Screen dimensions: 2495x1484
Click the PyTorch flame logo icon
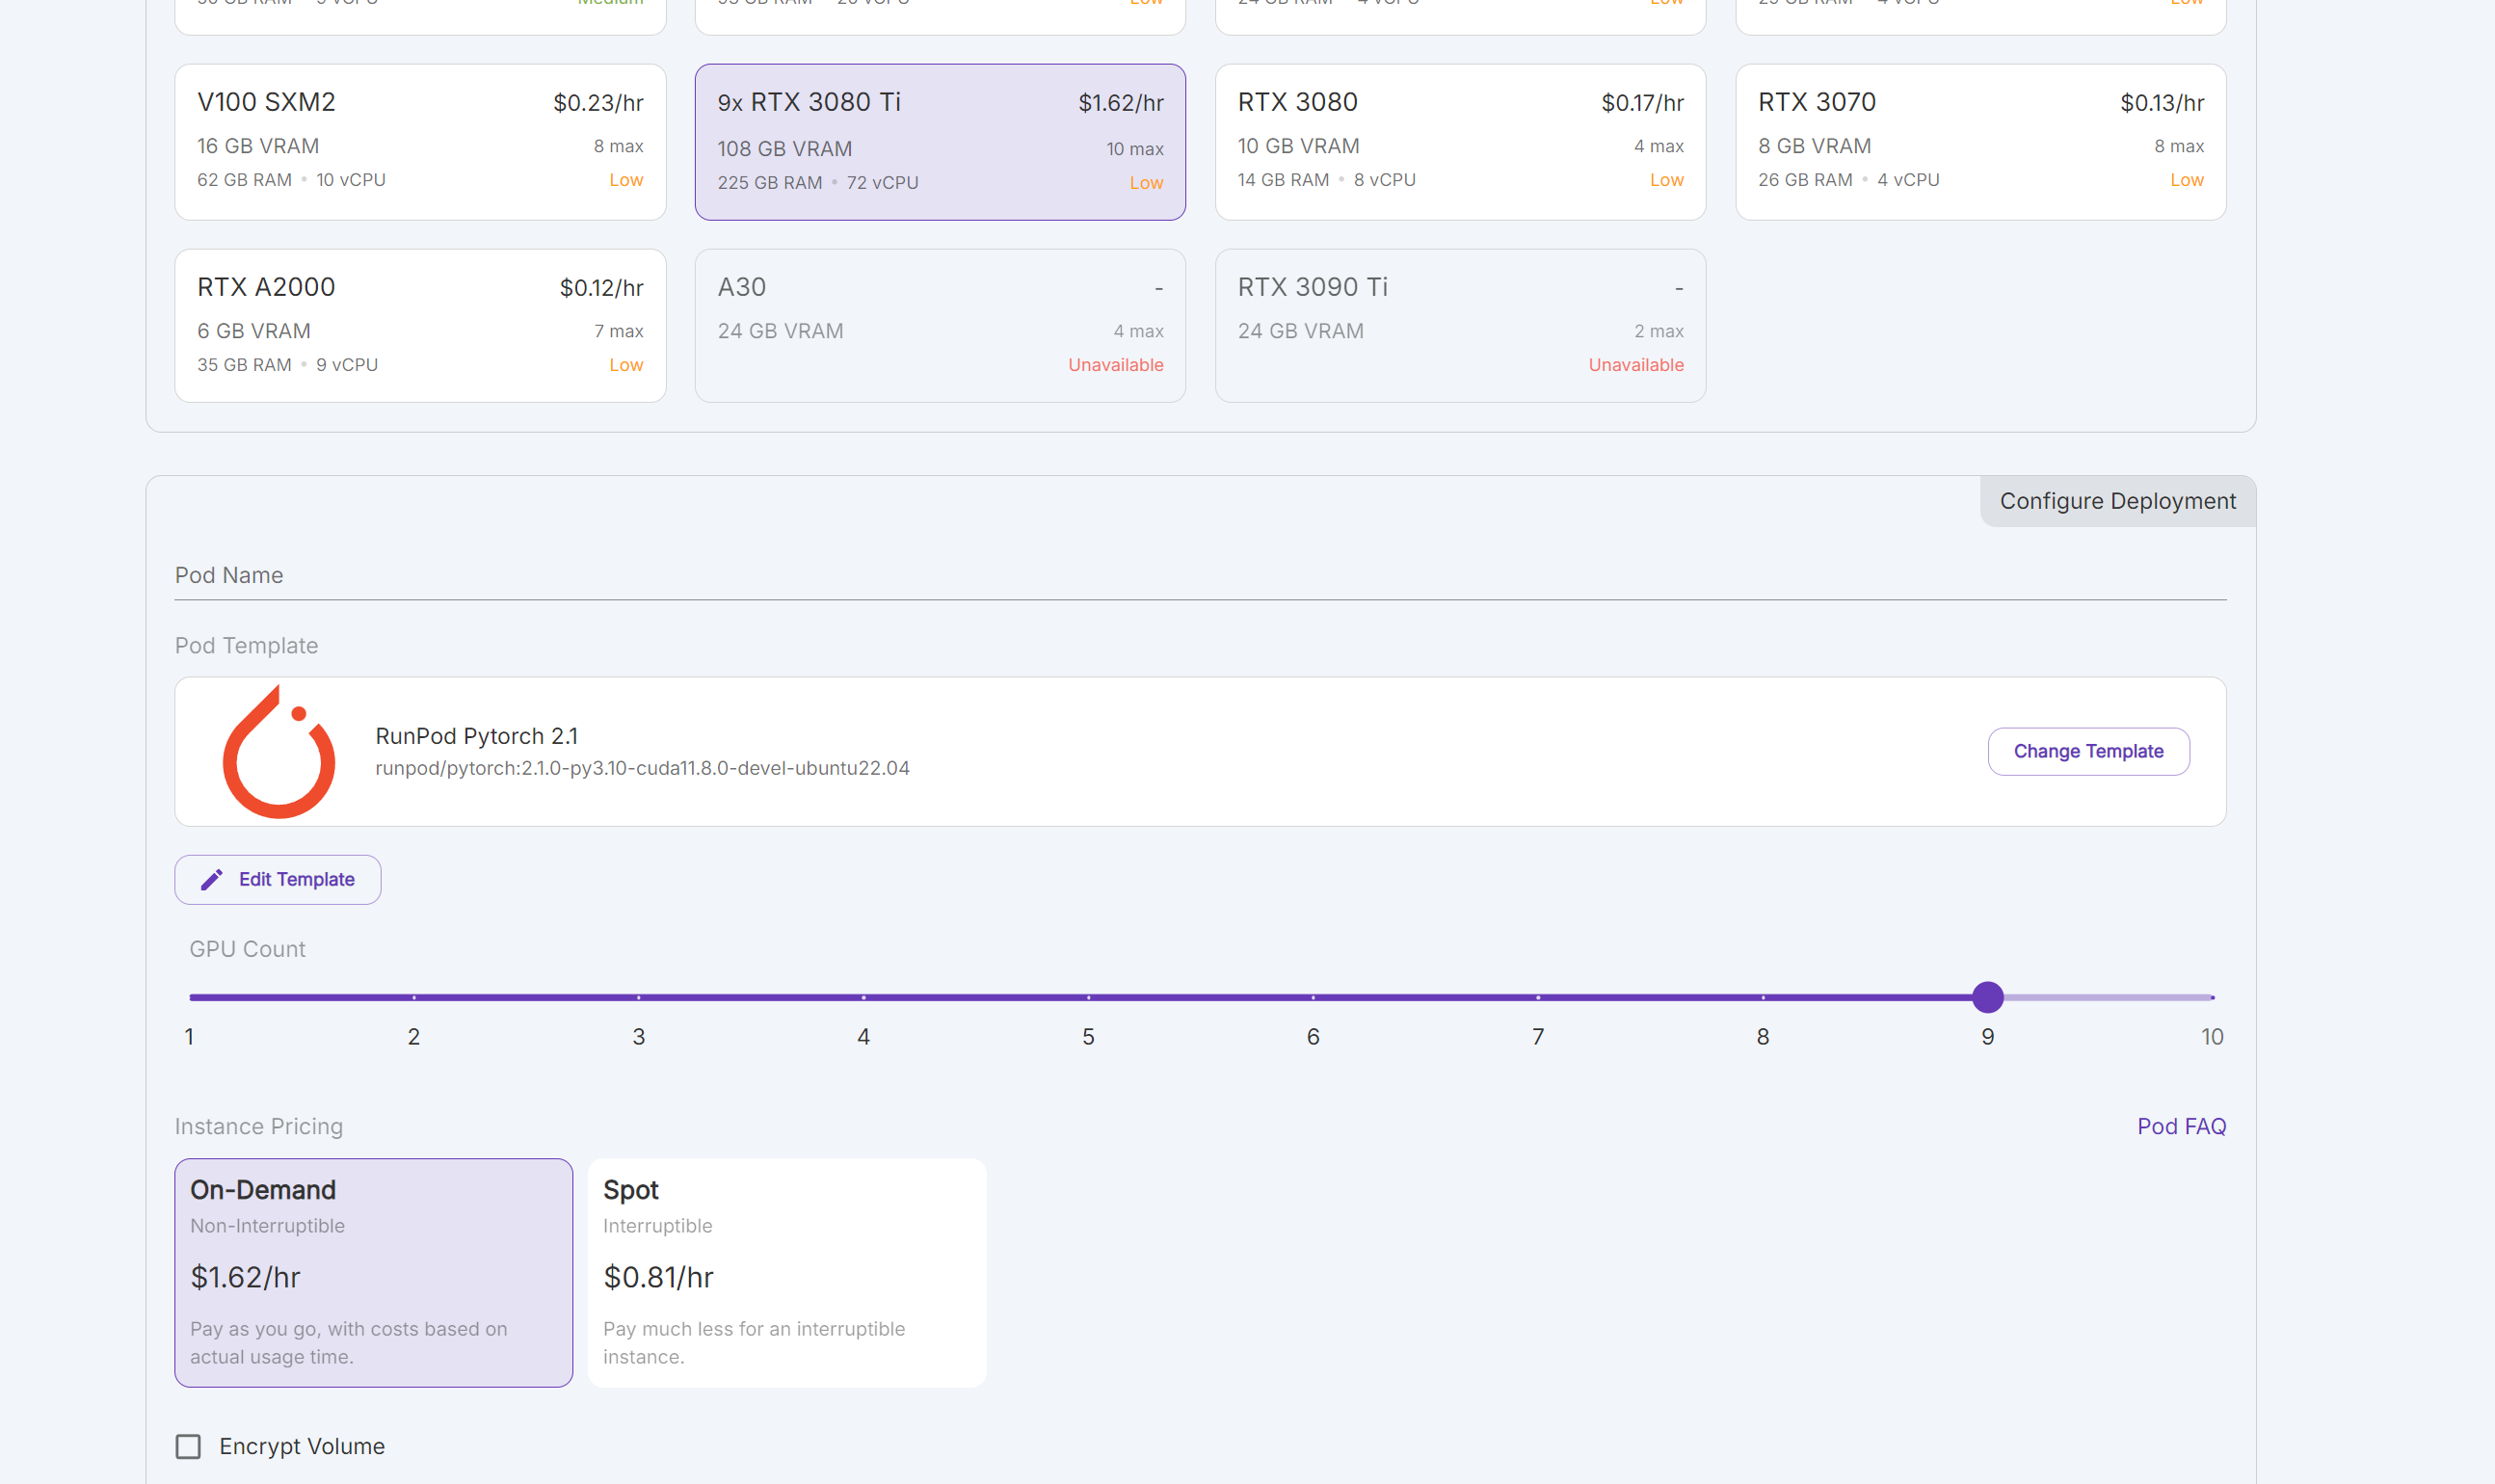278,752
